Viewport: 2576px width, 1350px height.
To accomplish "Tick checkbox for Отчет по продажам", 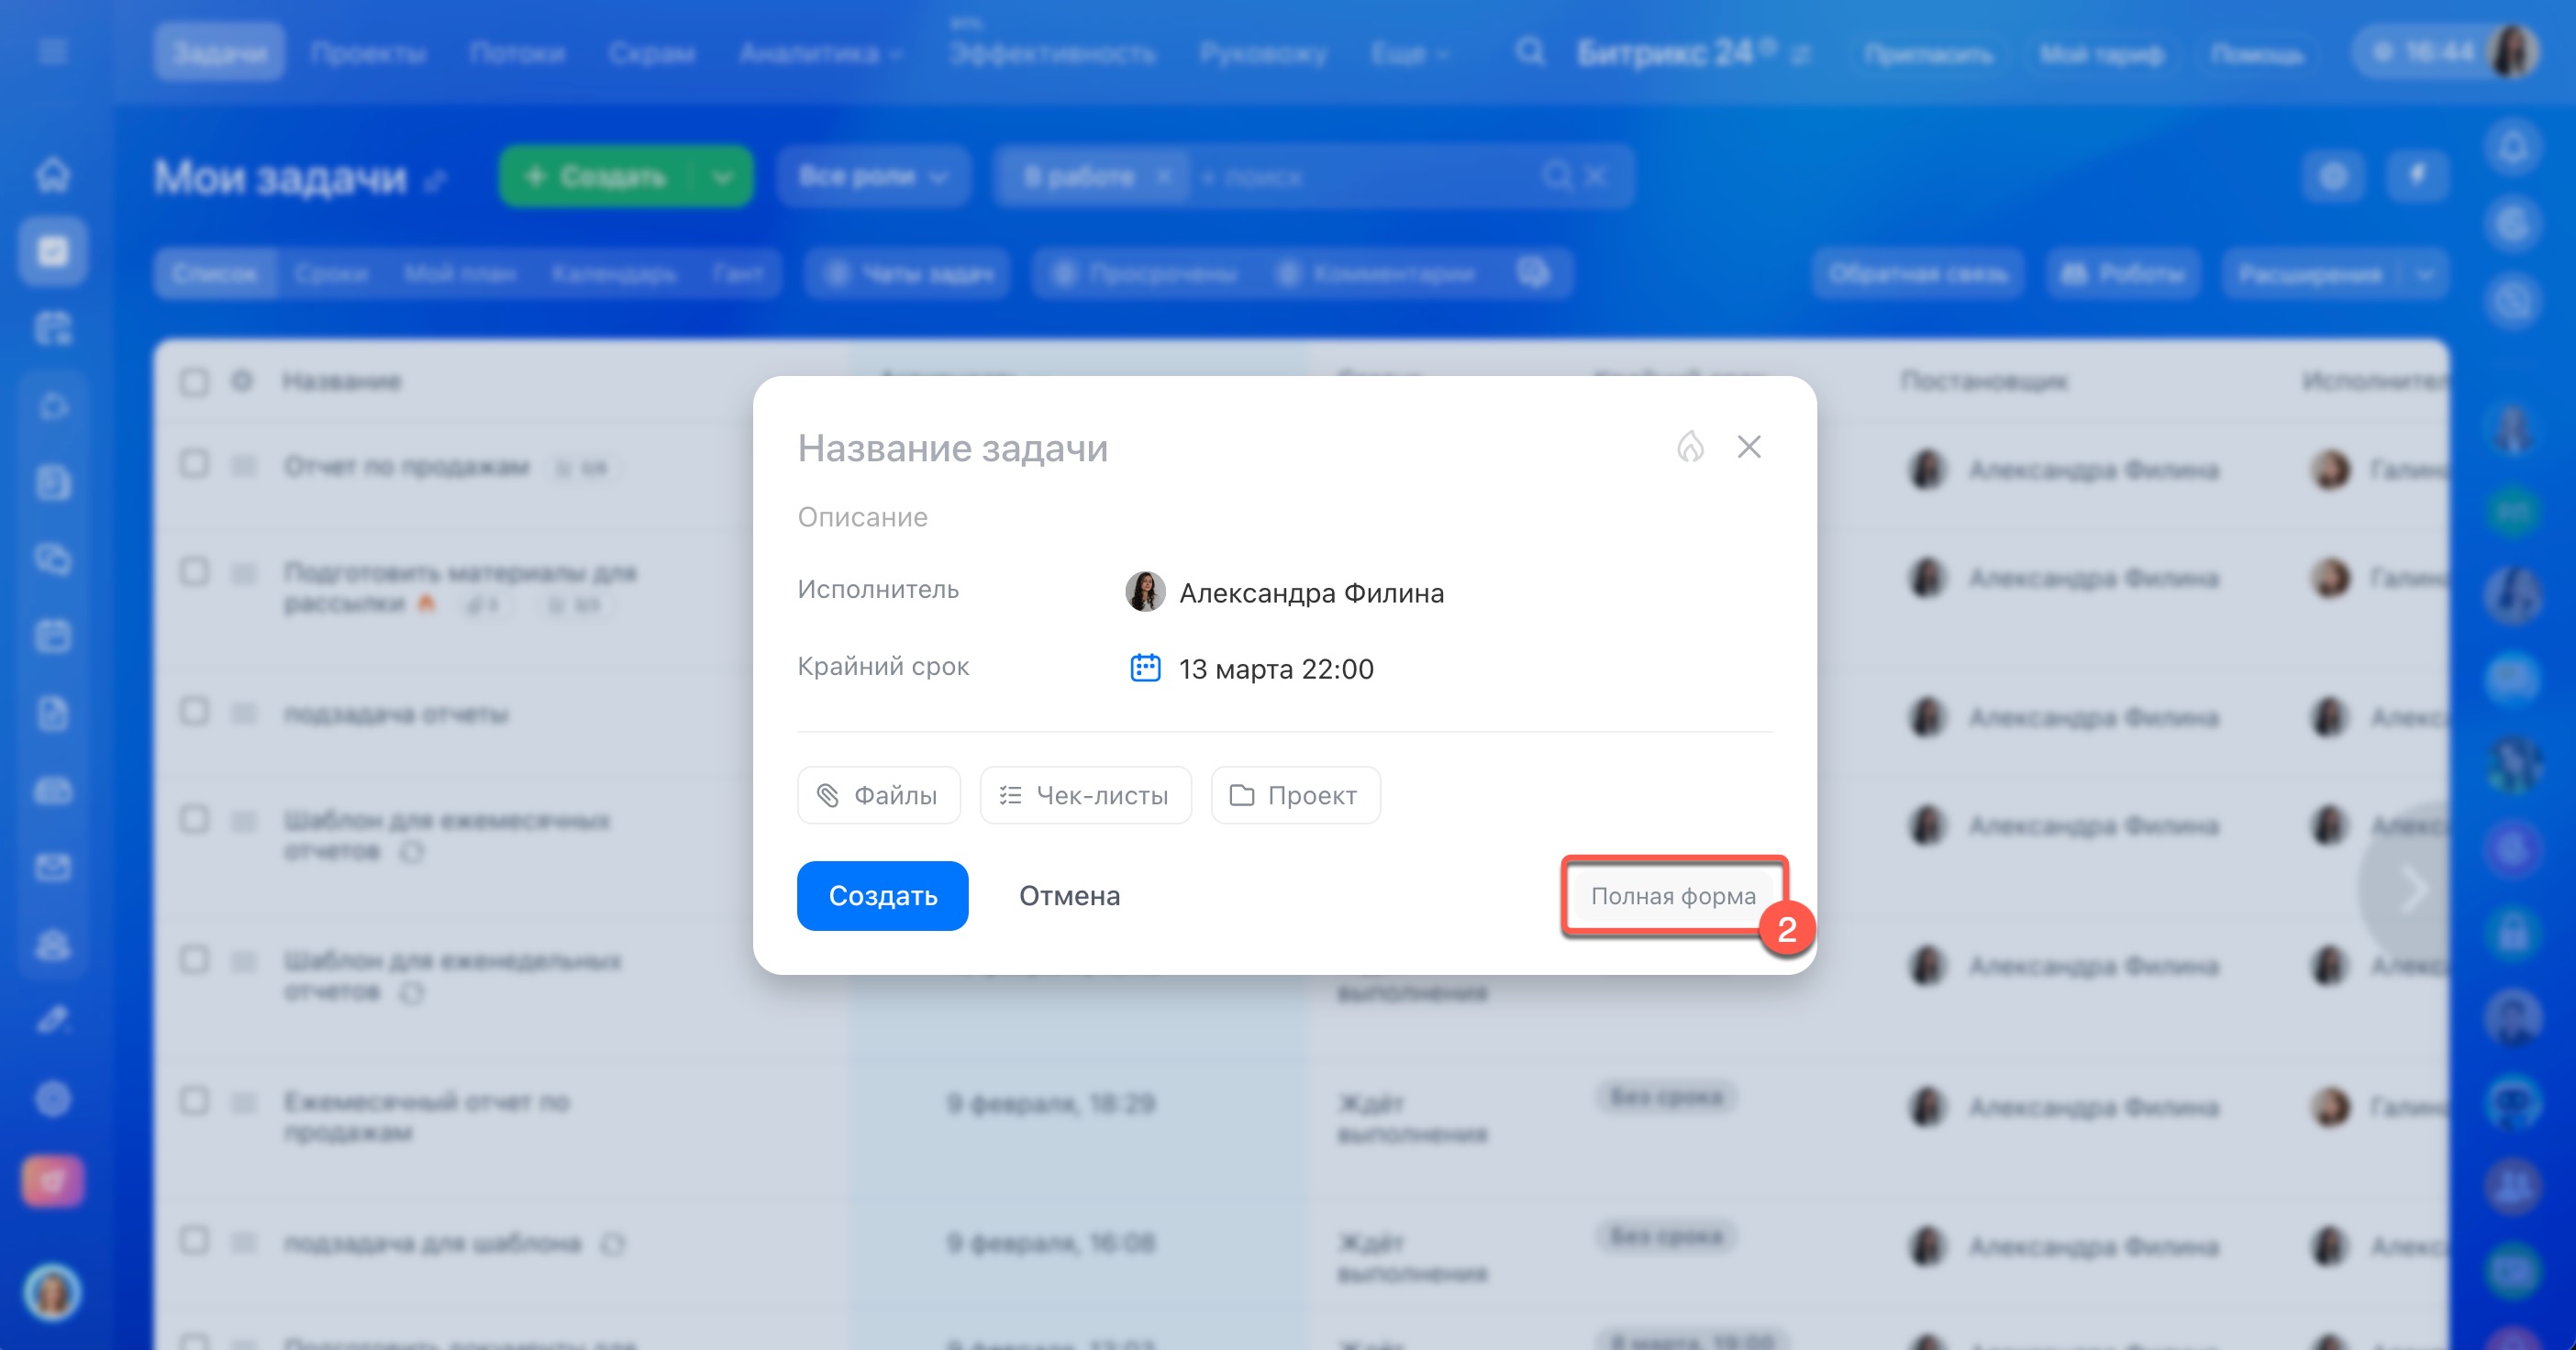I will pyautogui.click(x=195, y=465).
